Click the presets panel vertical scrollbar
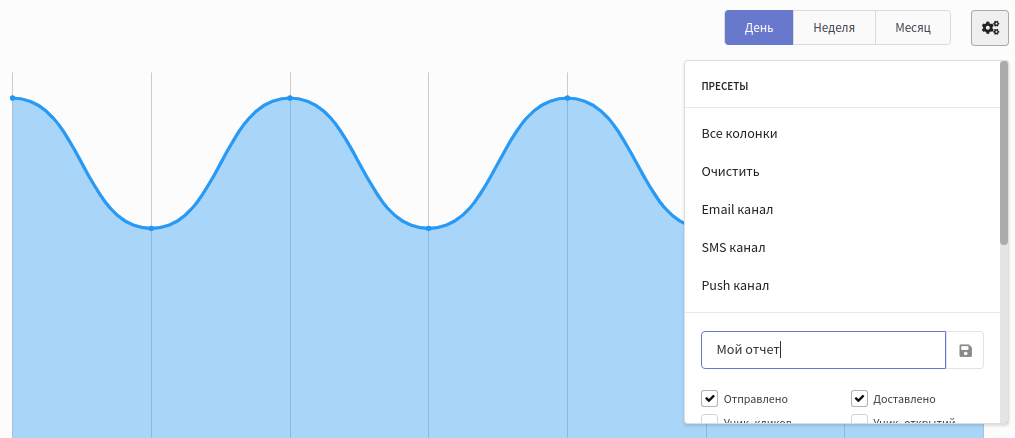 click(1003, 153)
